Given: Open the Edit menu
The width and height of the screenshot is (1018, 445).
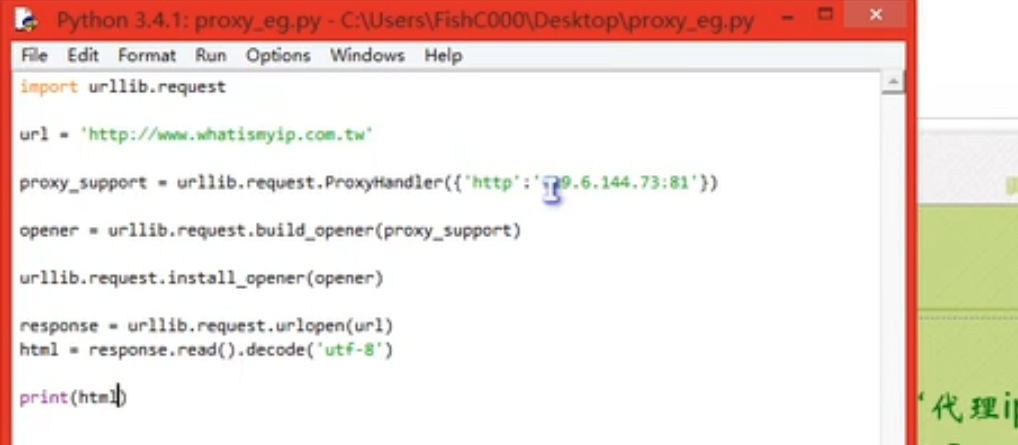Looking at the screenshot, I should (x=83, y=56).
